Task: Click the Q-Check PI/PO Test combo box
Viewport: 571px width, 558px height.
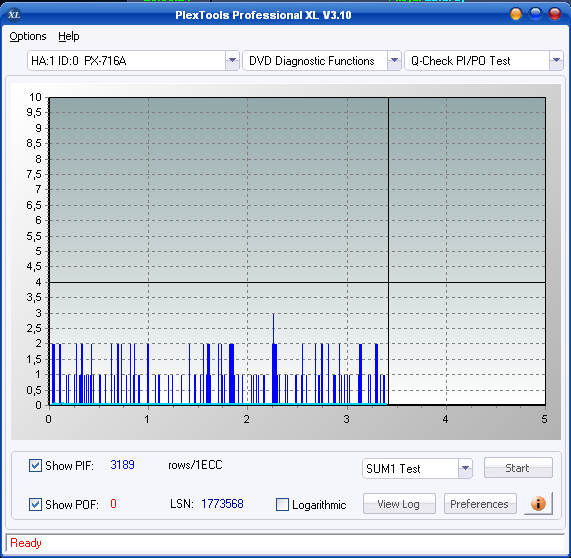Action: (484, 60)
